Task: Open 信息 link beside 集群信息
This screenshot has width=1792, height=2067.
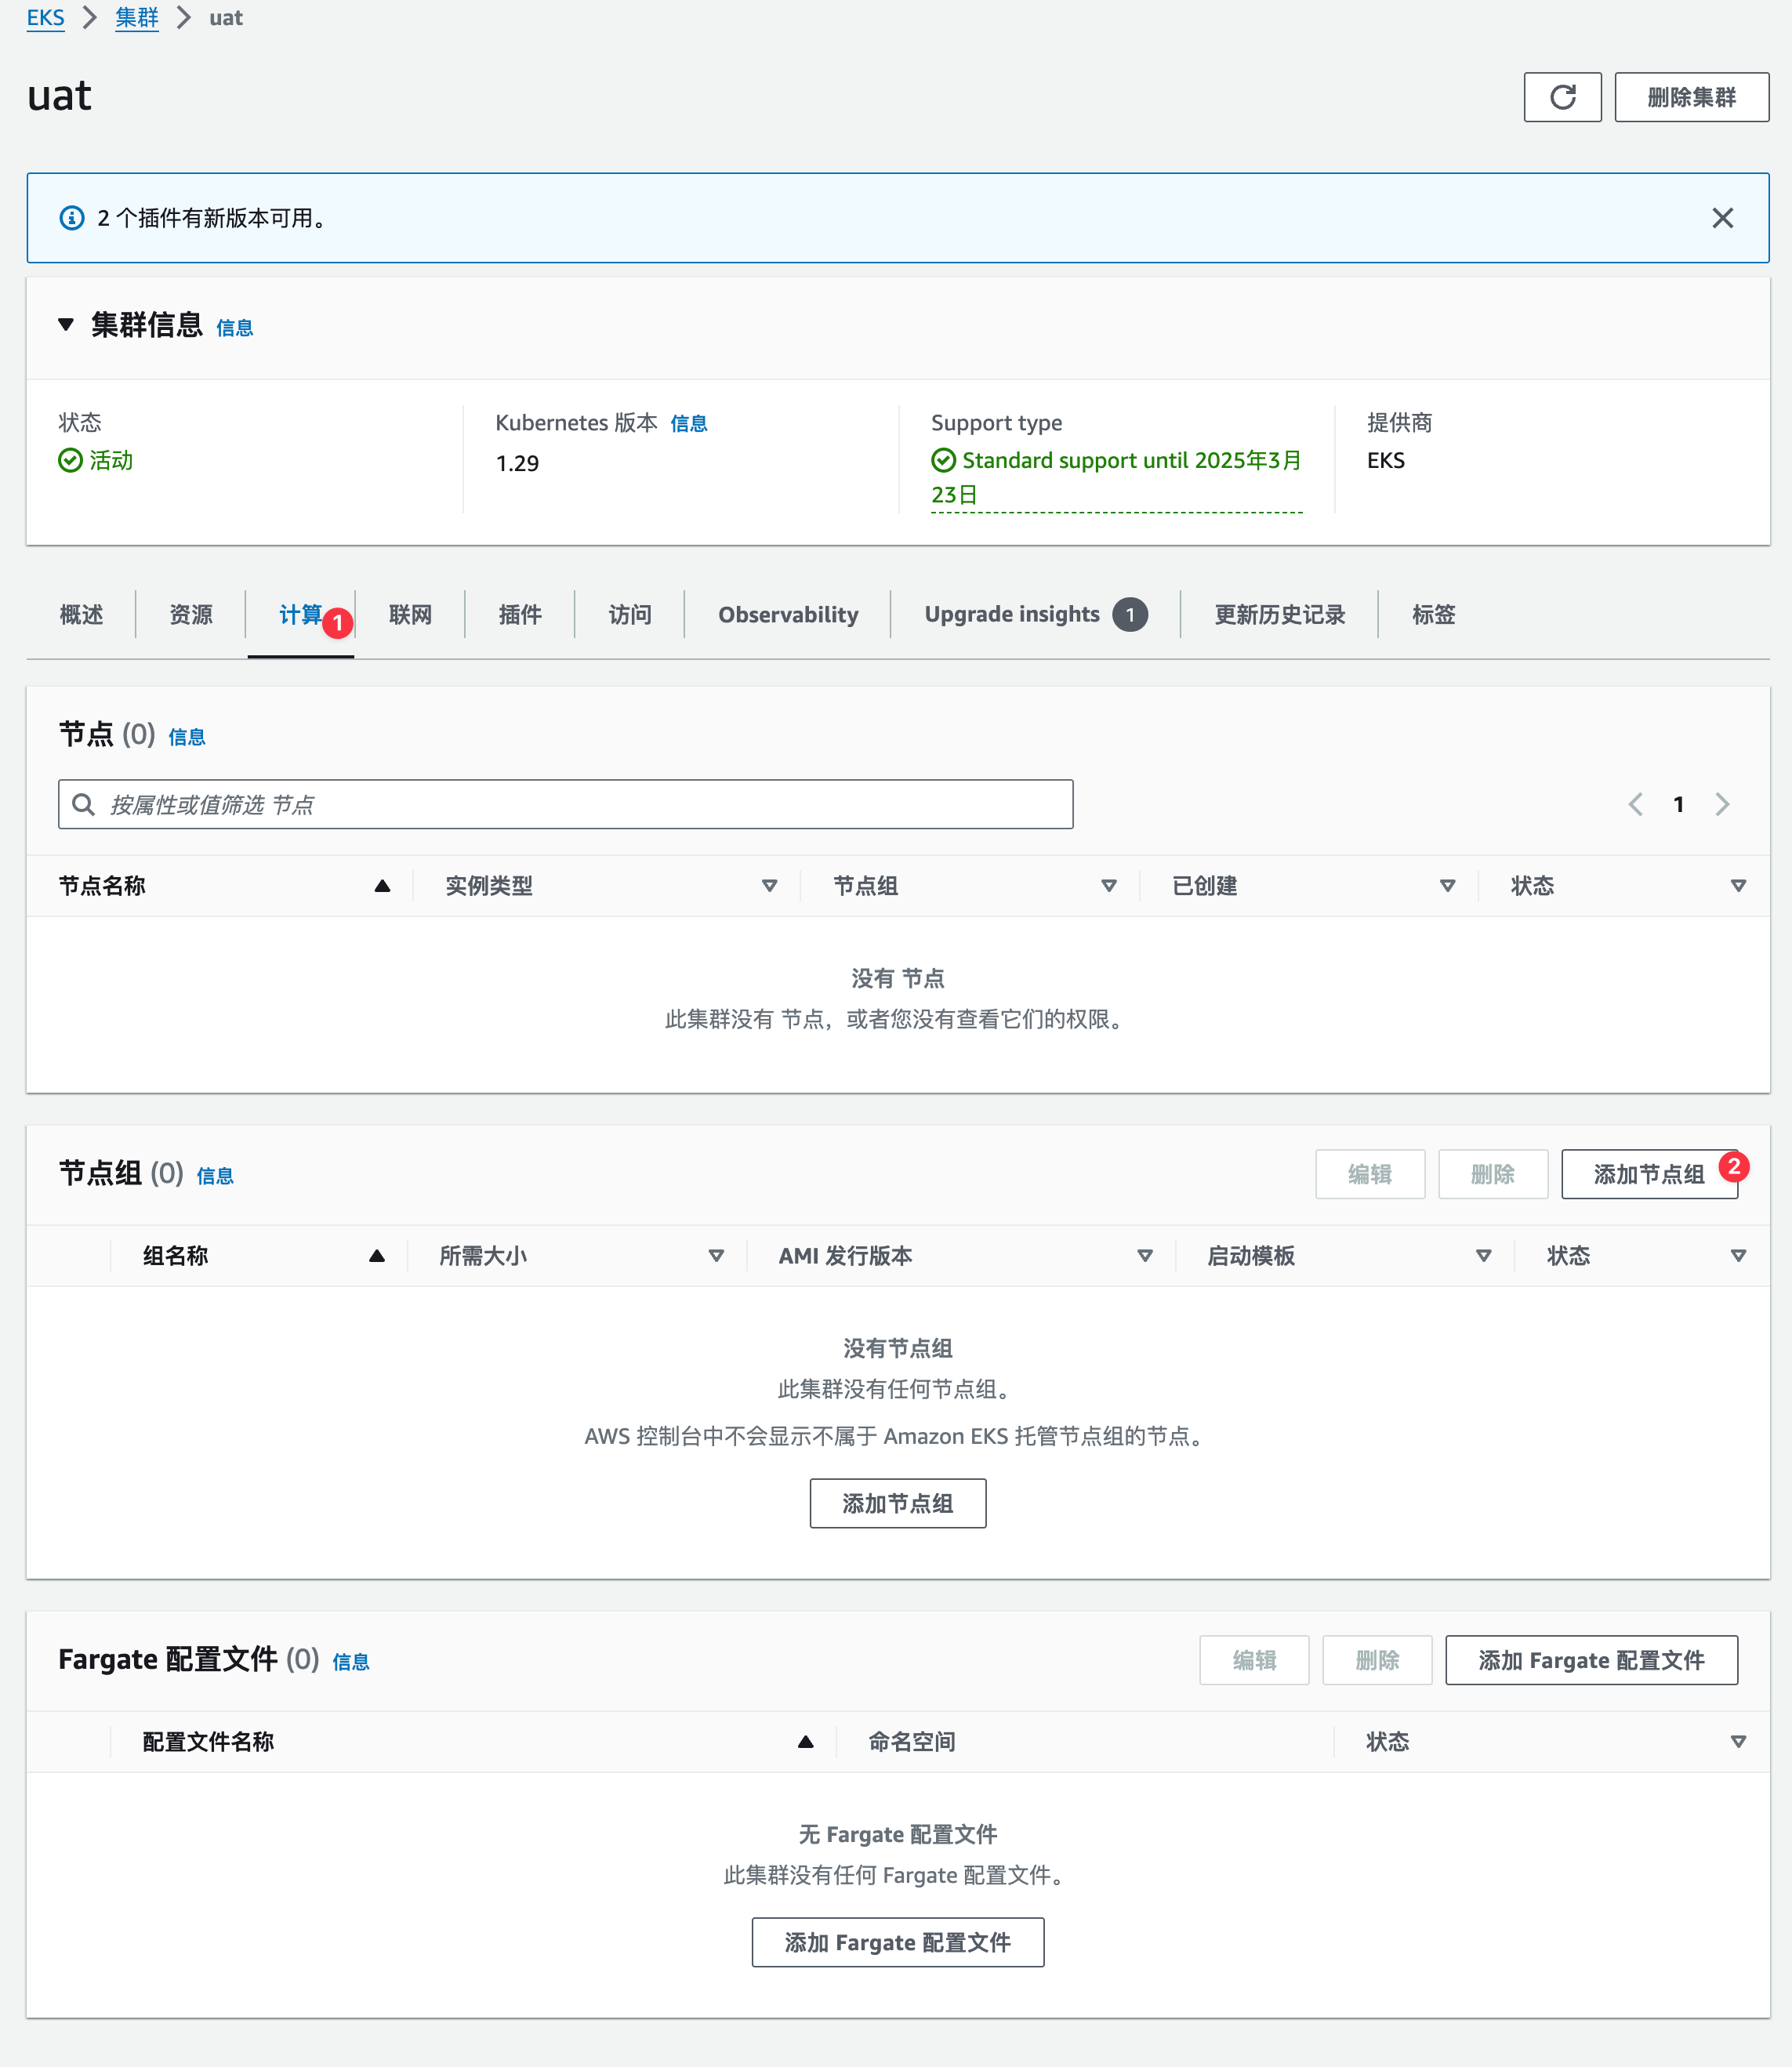Action: pyautogui.click(x=234, y=328)
